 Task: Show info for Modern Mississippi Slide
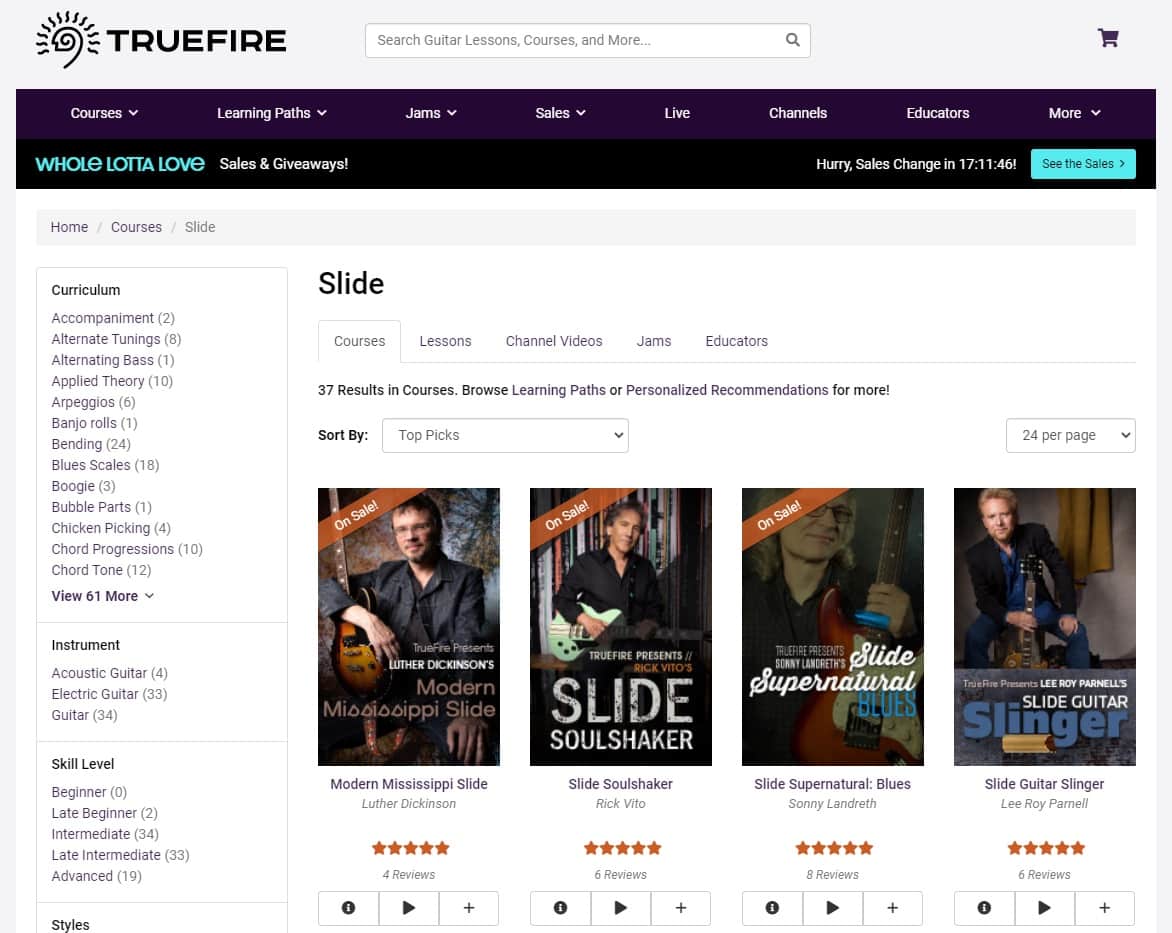point(348,908)
